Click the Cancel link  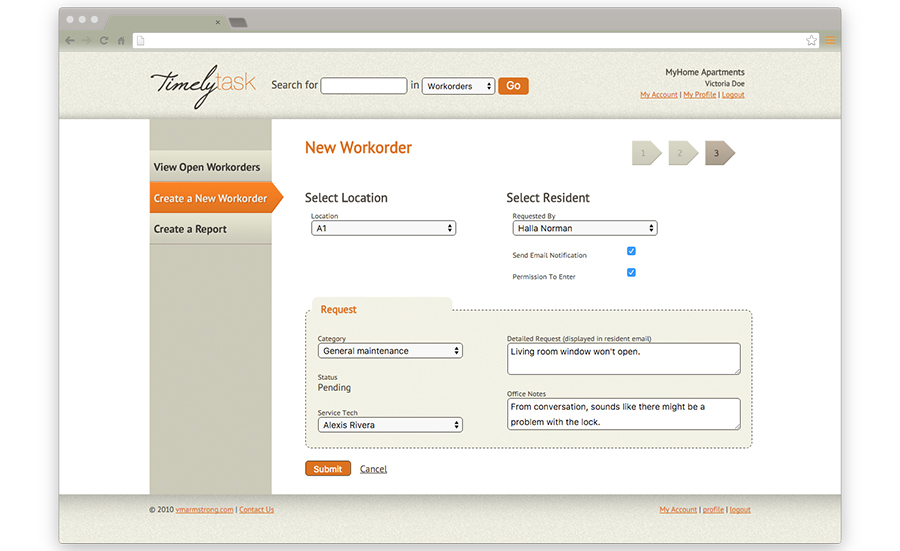coord(373,469)
